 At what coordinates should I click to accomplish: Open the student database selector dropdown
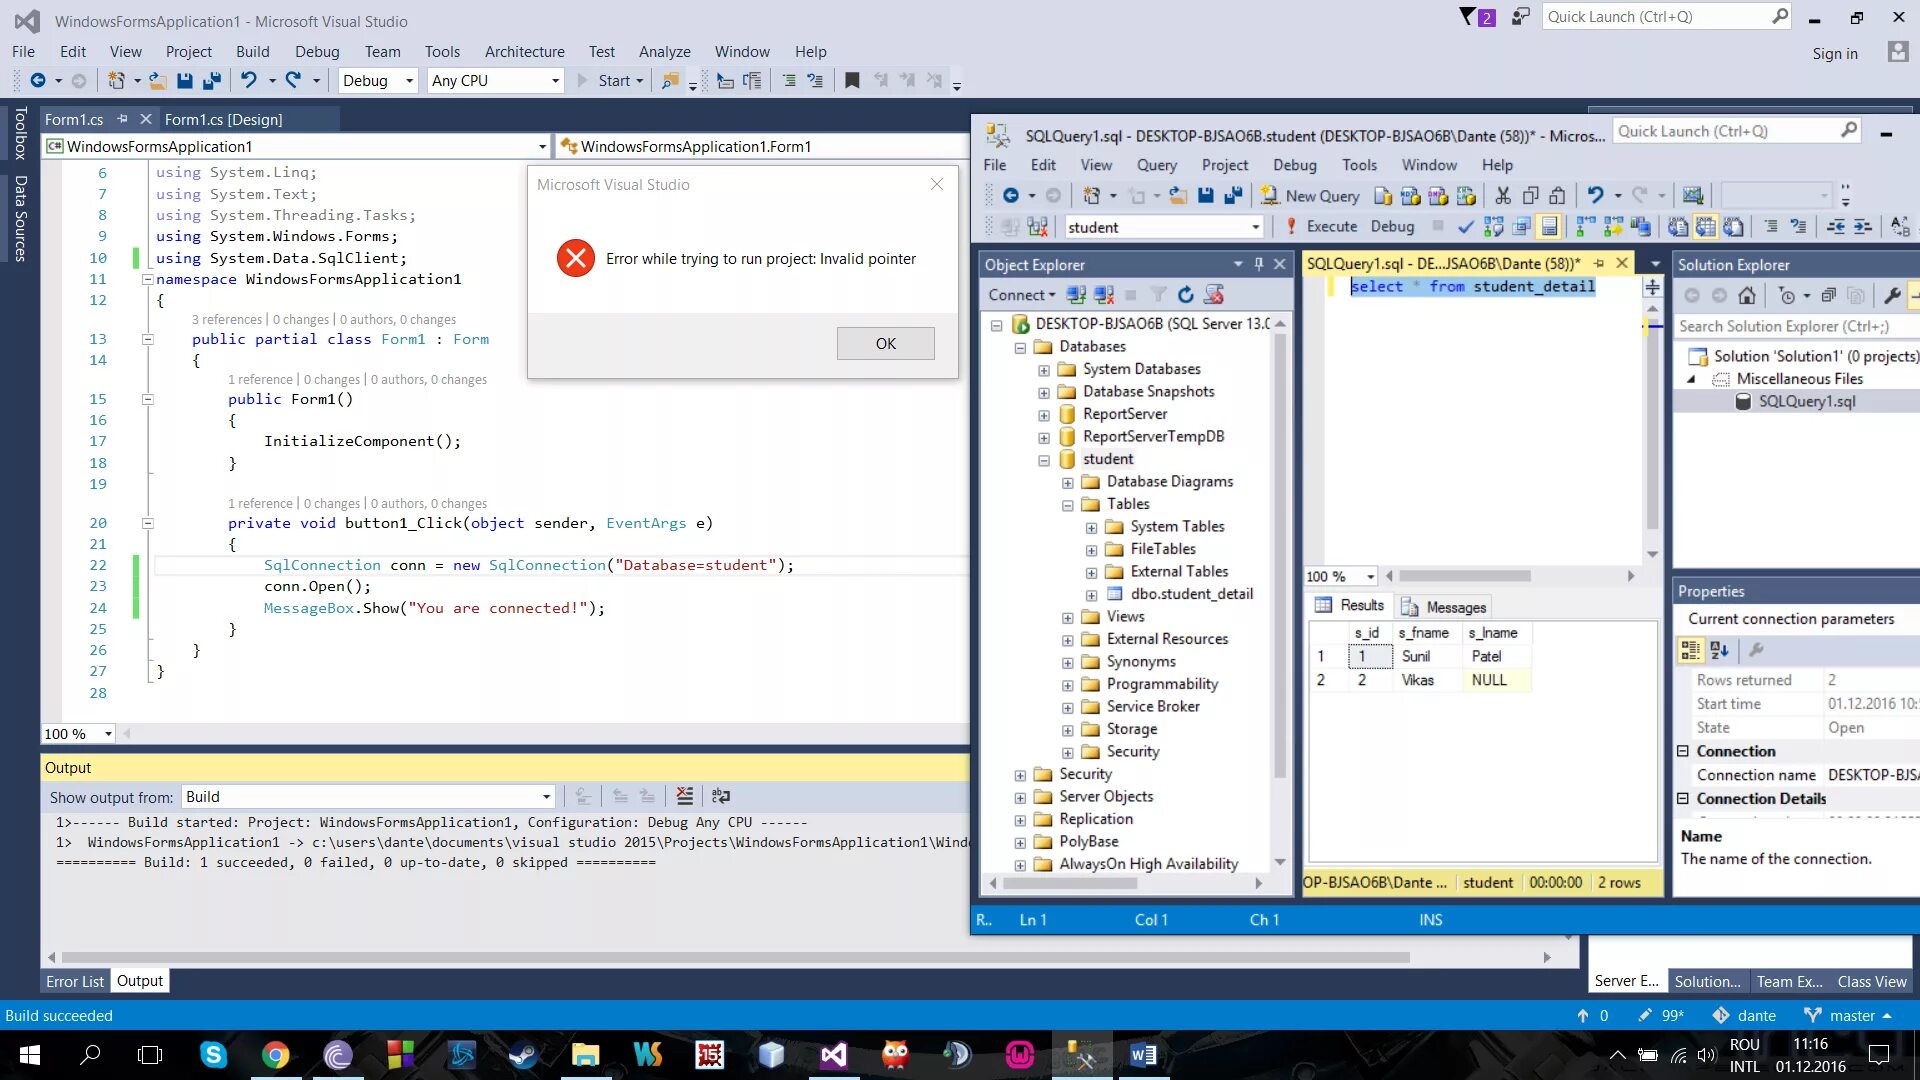click(1164, 227)
